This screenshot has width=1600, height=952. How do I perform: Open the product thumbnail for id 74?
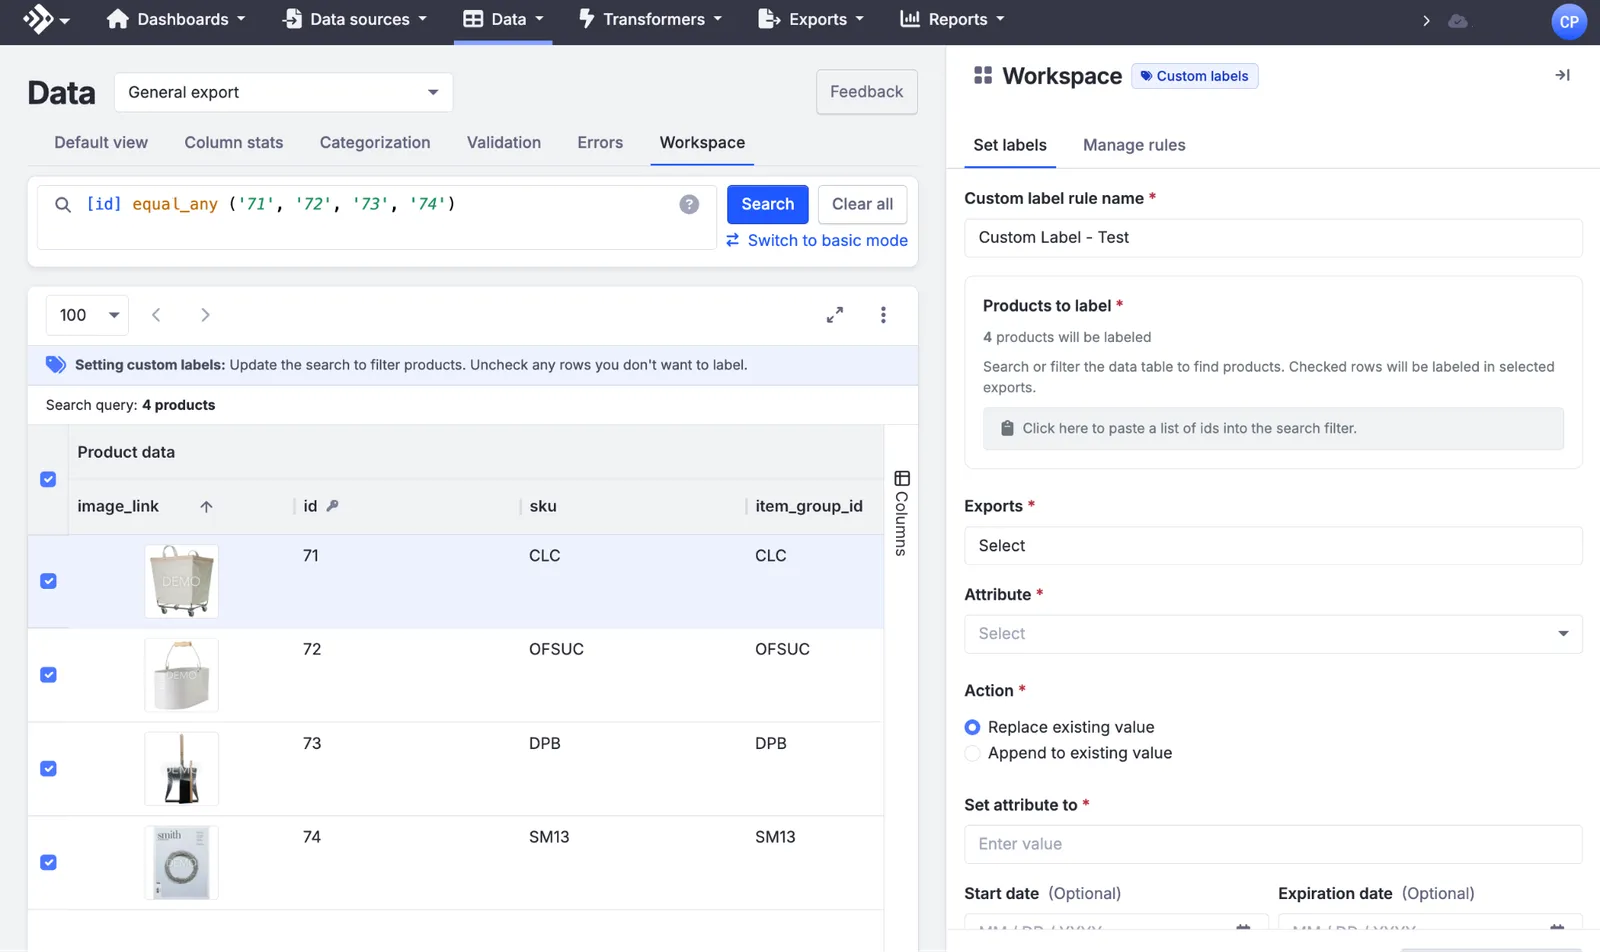(x=181, y=863)
